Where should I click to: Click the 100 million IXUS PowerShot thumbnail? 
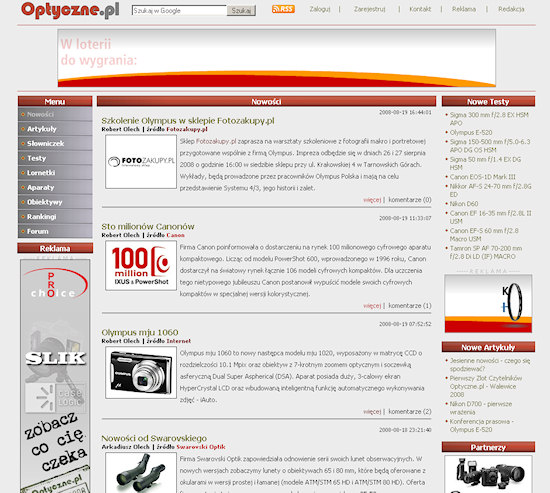[x=141, y=266]
